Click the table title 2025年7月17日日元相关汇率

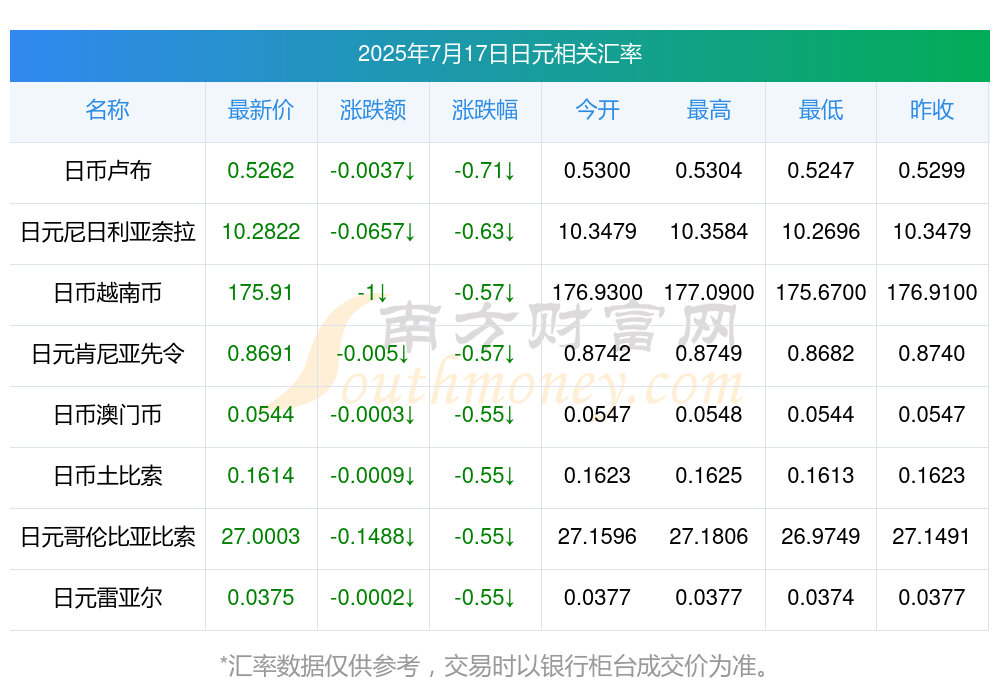[499, 54]
